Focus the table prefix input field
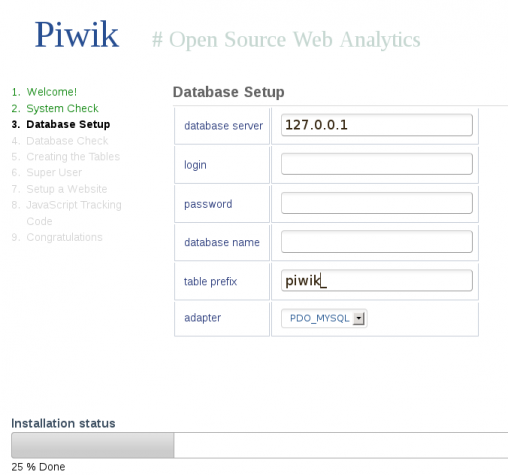Image resolution: width=508 pixels, height=475 pixels. click(x=377, y=281)
